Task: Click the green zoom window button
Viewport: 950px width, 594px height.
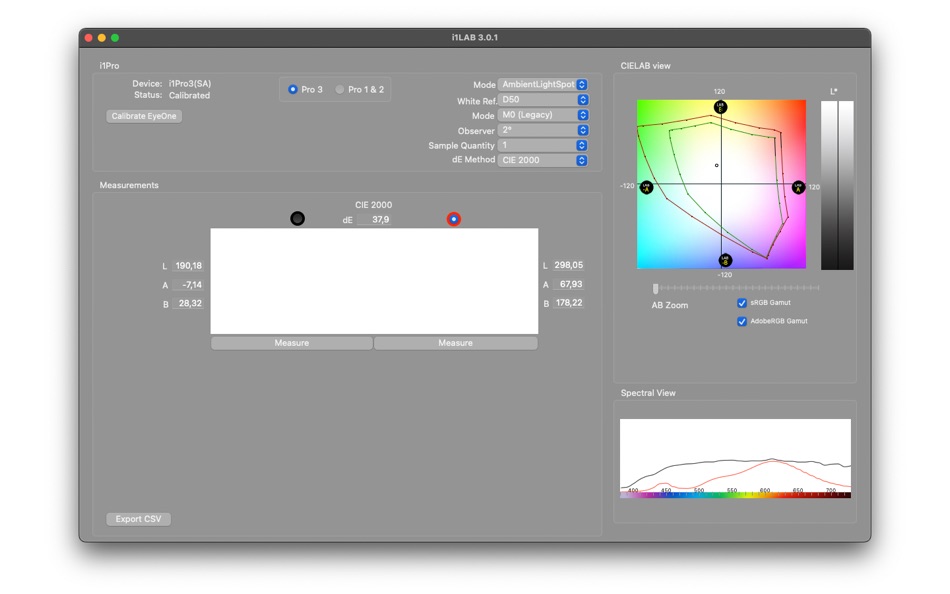Action: click(x=115, y=38)
